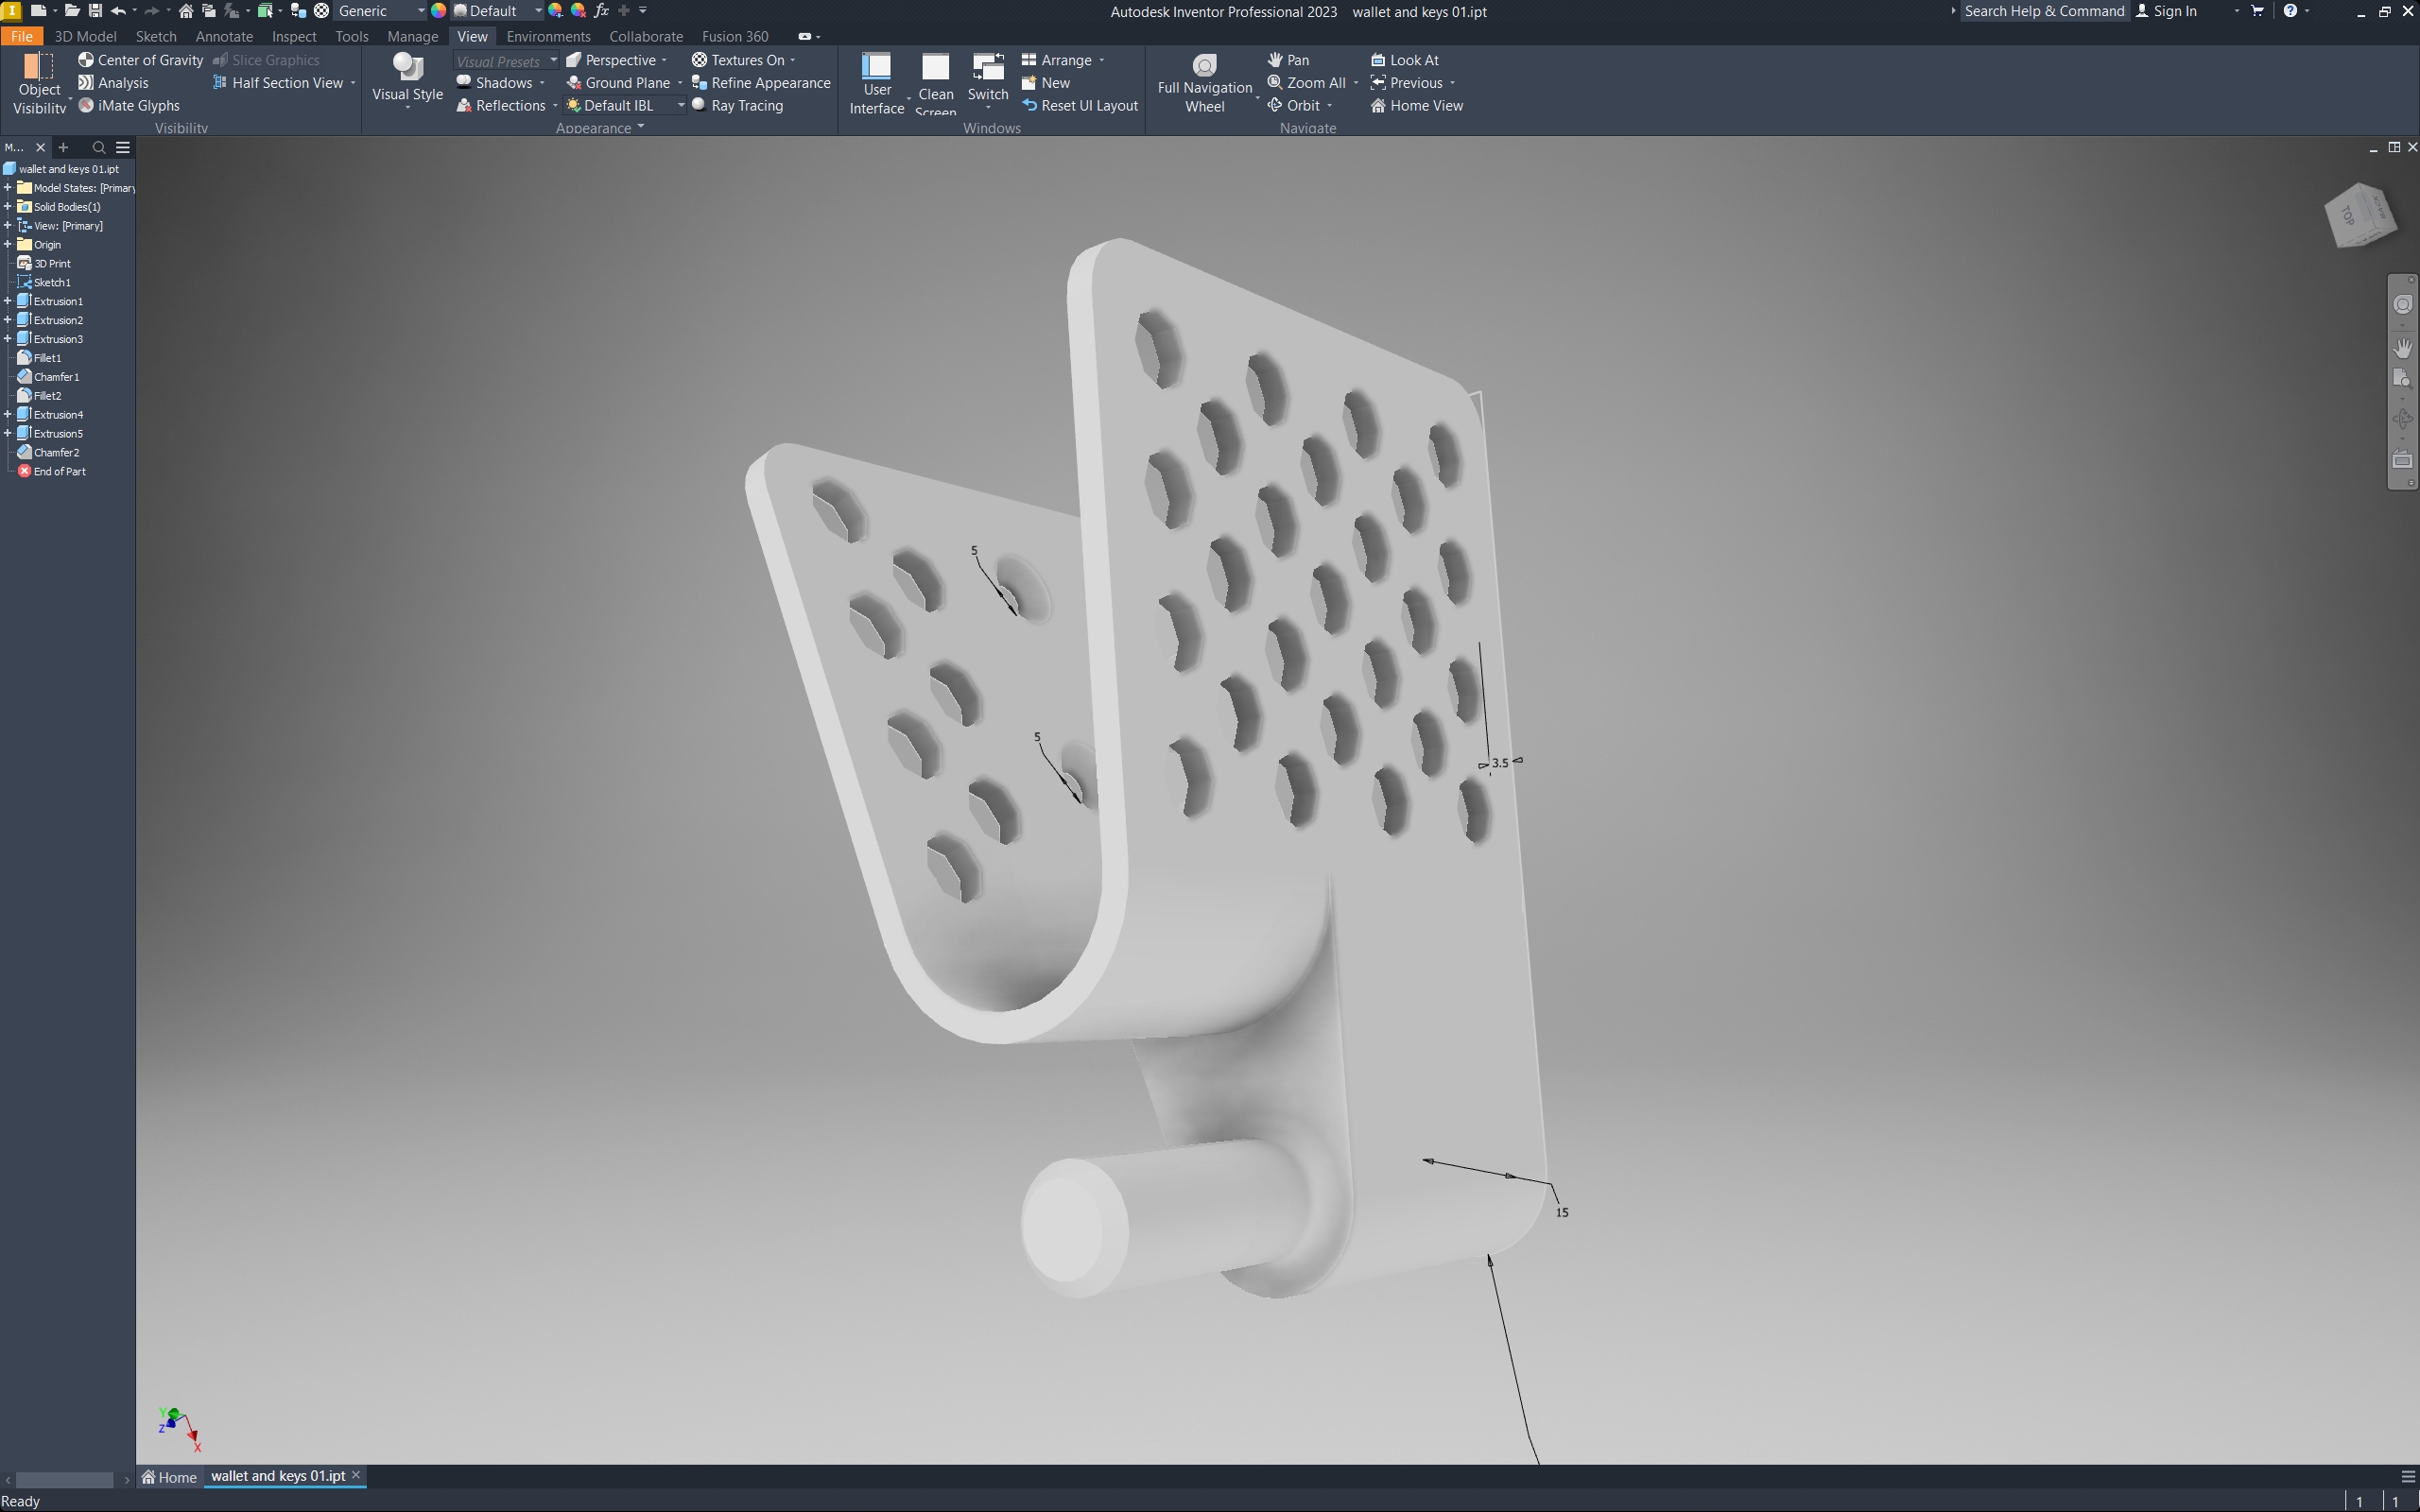
Task: Toggle the Clean Screen mode
Action: (935, 84)
